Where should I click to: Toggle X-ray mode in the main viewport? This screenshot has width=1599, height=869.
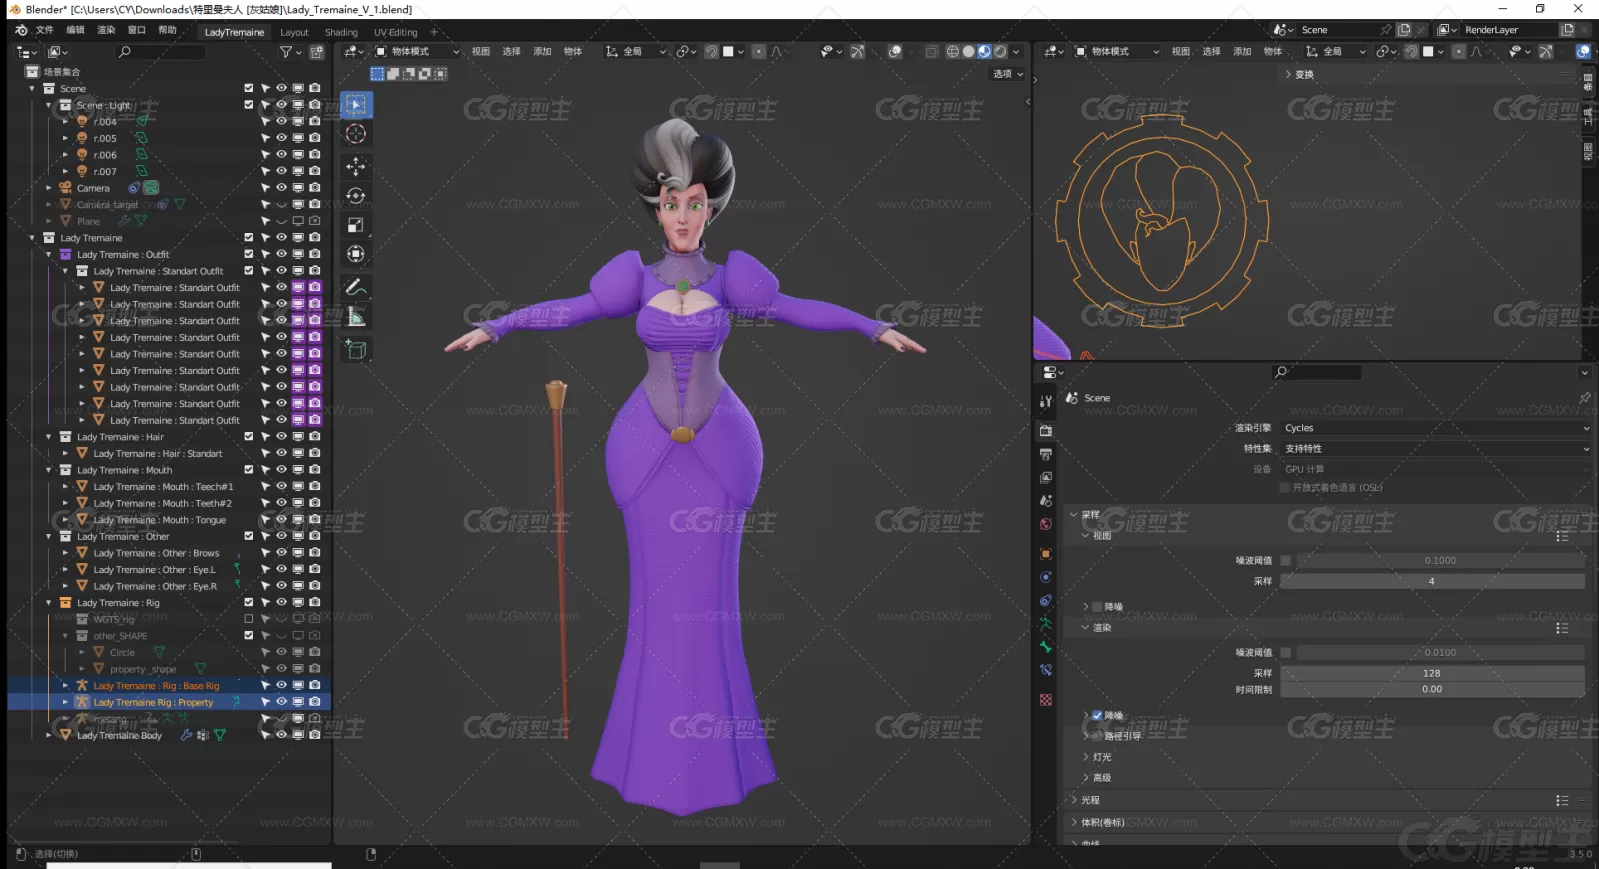[931, 52]
